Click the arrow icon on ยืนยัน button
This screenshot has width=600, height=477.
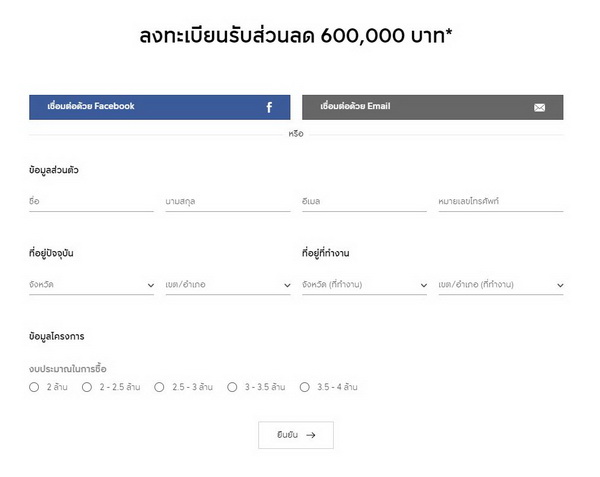point(311,435)
